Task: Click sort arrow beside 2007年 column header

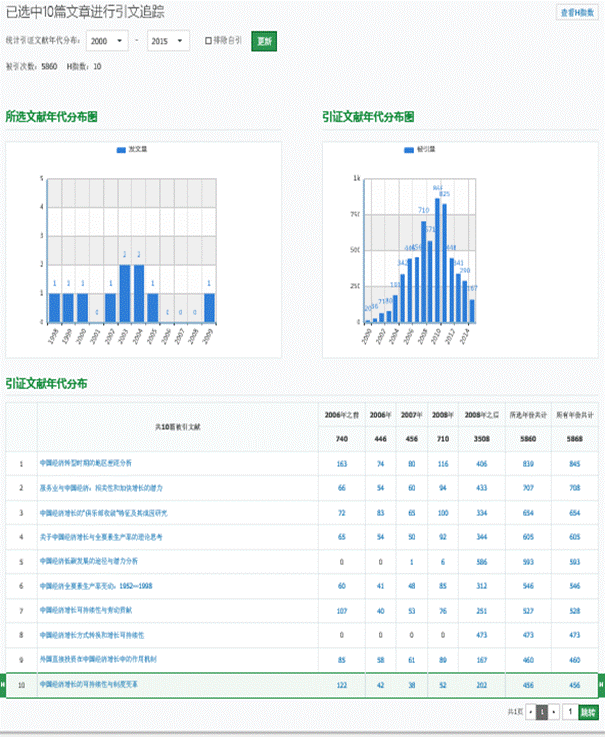Action: tap(423, 414)
